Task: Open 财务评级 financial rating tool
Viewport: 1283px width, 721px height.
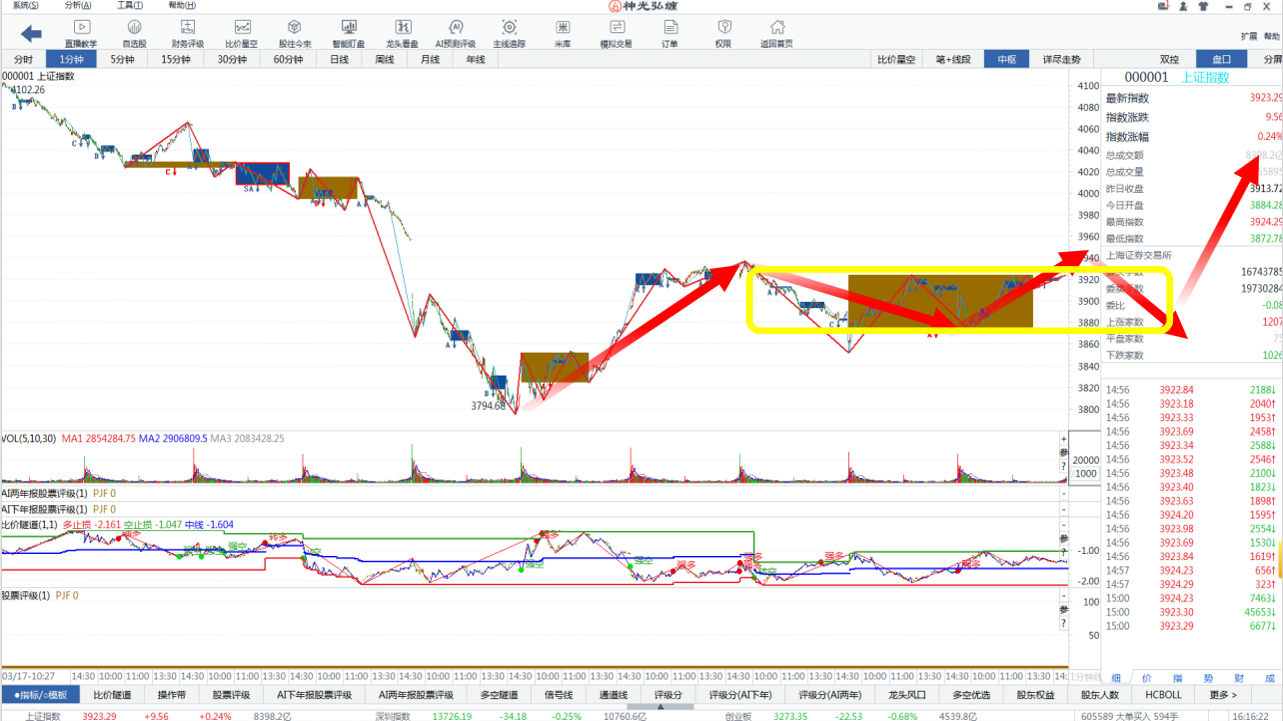Action: pyautogui.click(x=188, y=33)
